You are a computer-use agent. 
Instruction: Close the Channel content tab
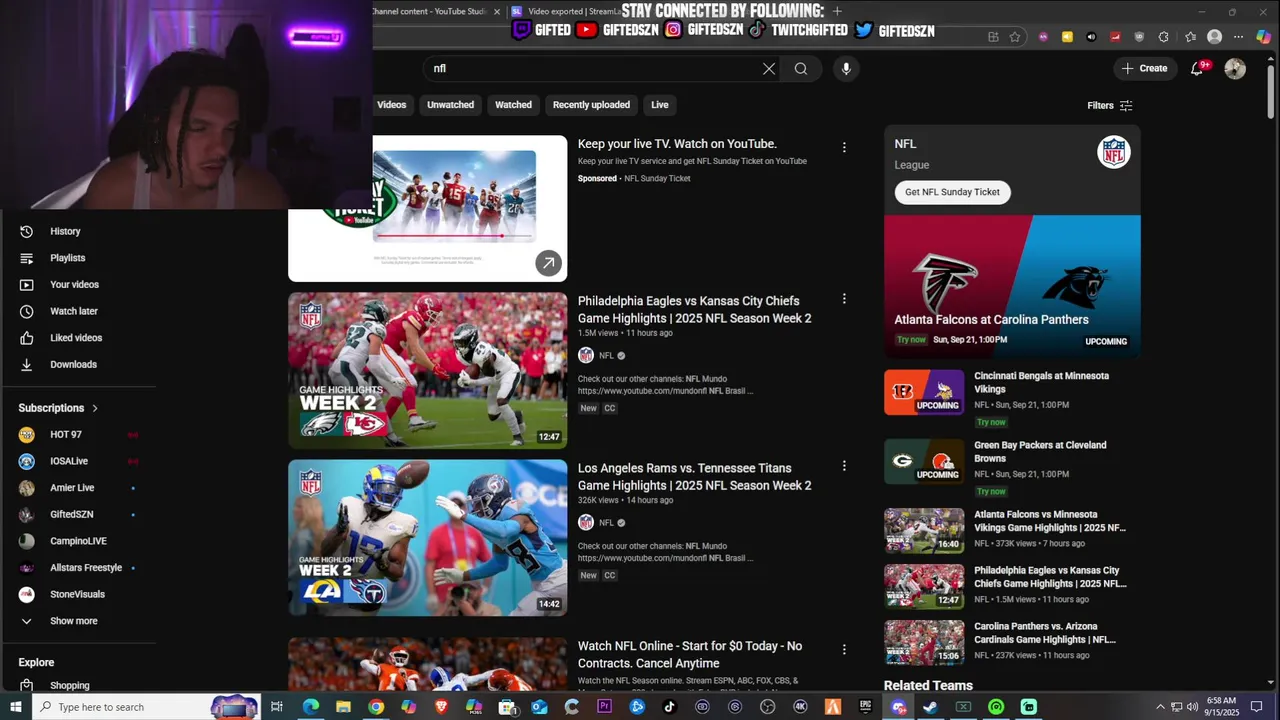[x=497, y=12]
